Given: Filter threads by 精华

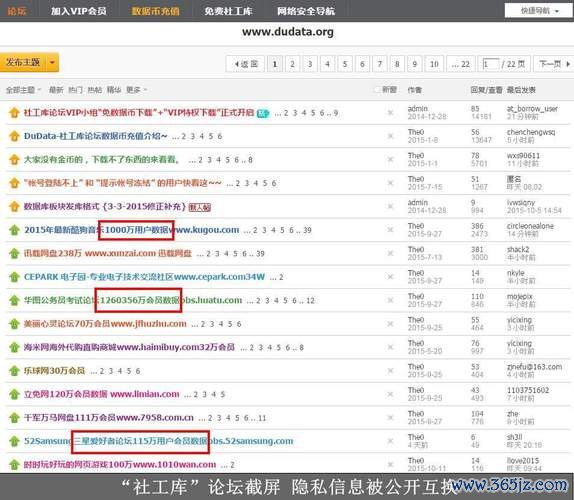Looking at the screenshot, I should [114, 90].
